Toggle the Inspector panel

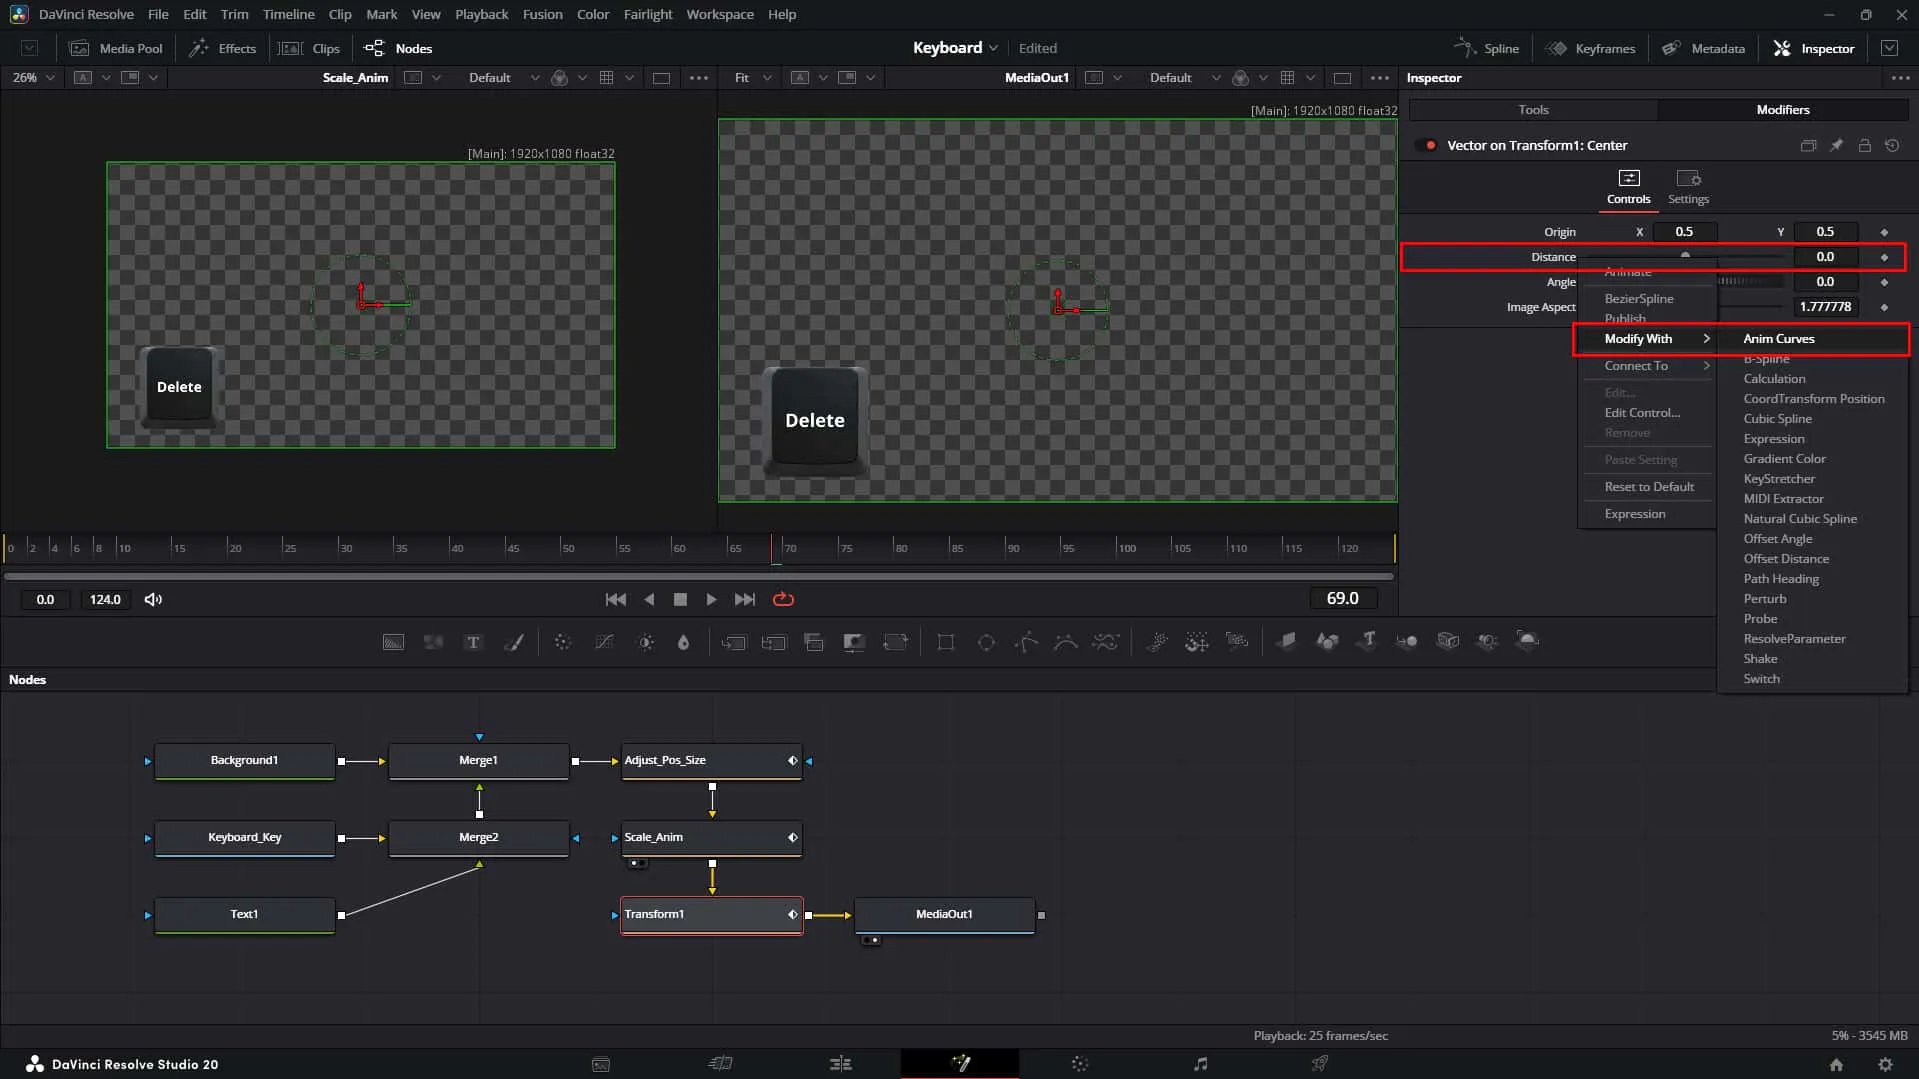1814,48
